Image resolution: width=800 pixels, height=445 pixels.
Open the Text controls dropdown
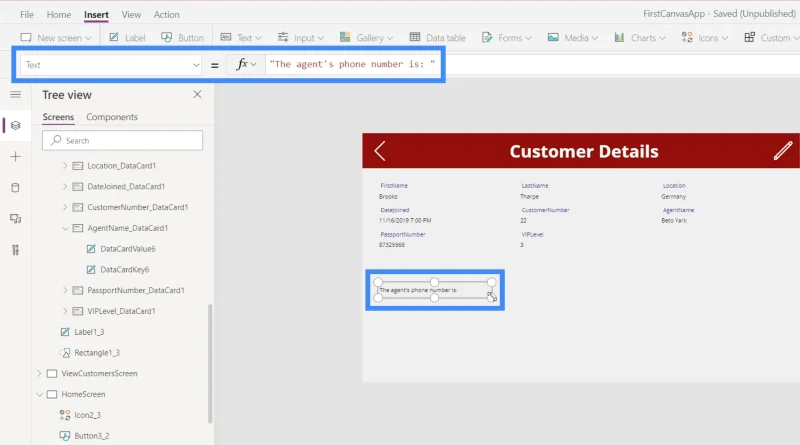(241, 38)
